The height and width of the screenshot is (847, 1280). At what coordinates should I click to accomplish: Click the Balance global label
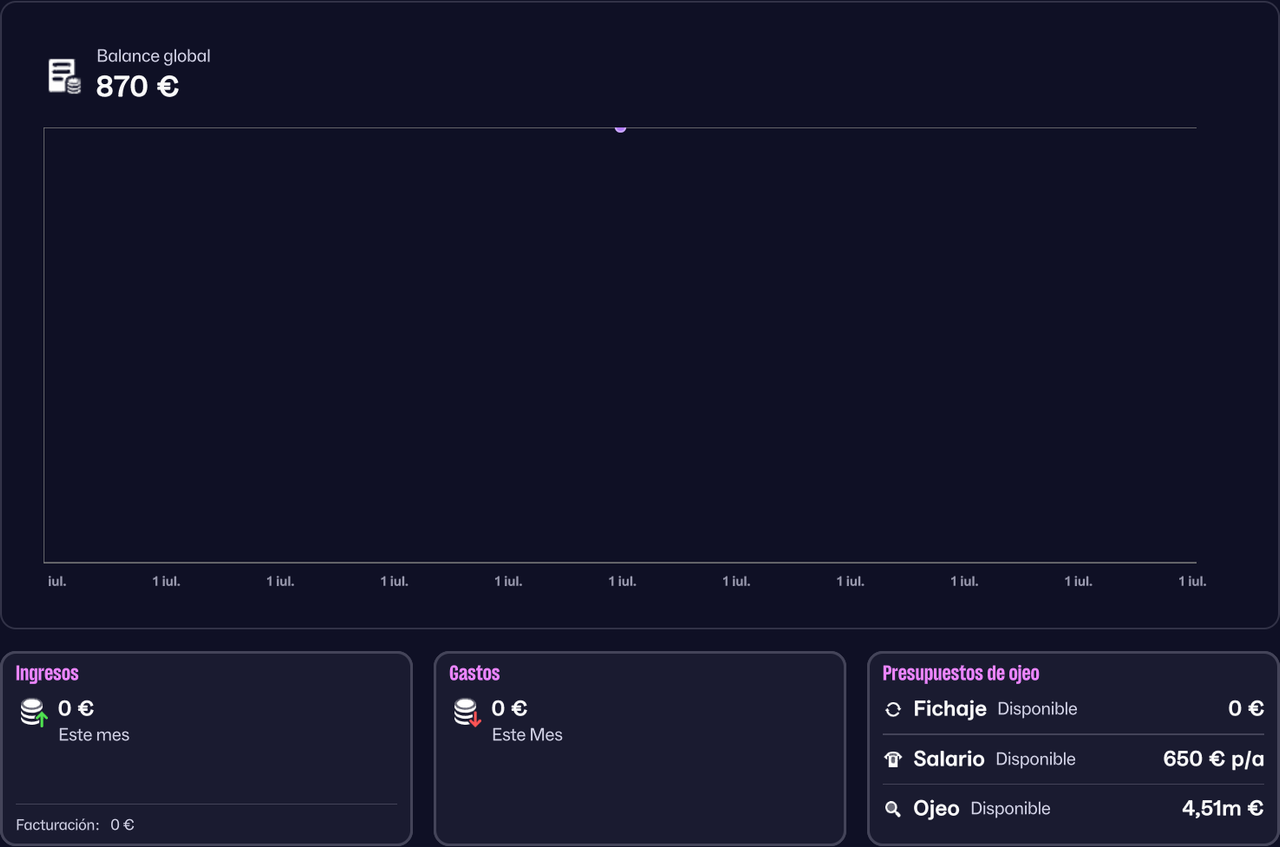pos(153,56)
